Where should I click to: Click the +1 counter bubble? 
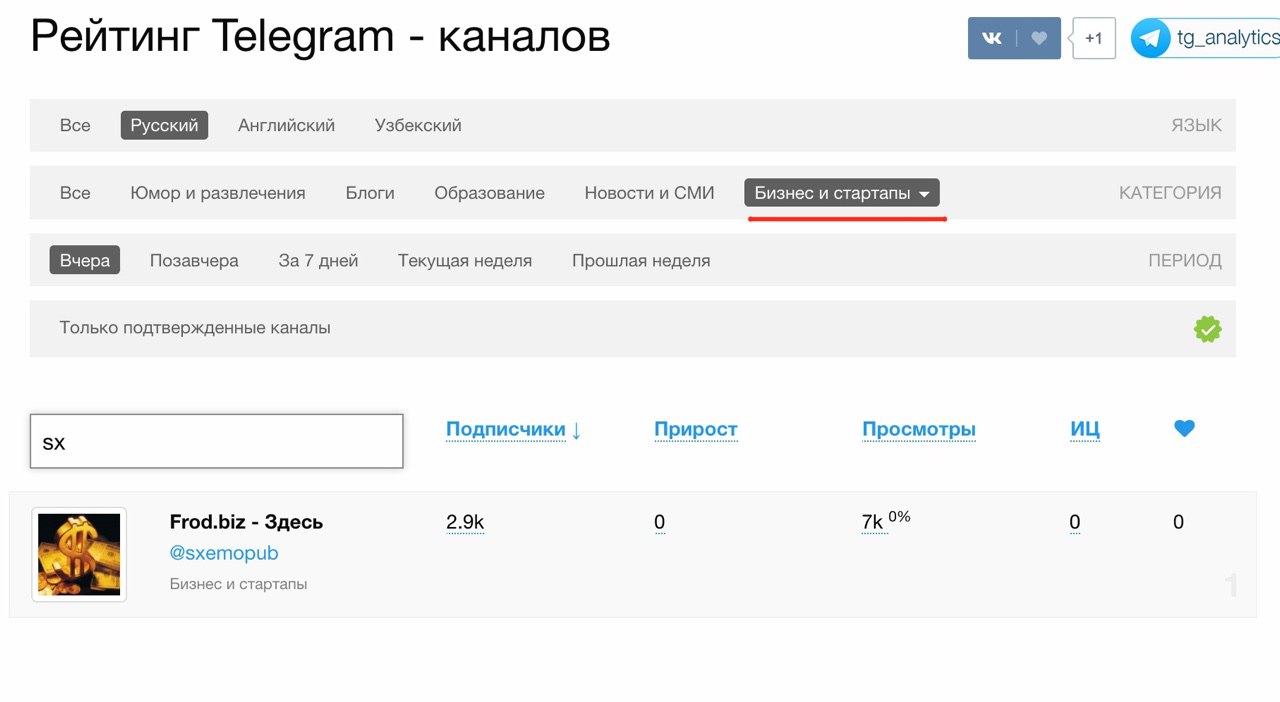[1093, 38]
